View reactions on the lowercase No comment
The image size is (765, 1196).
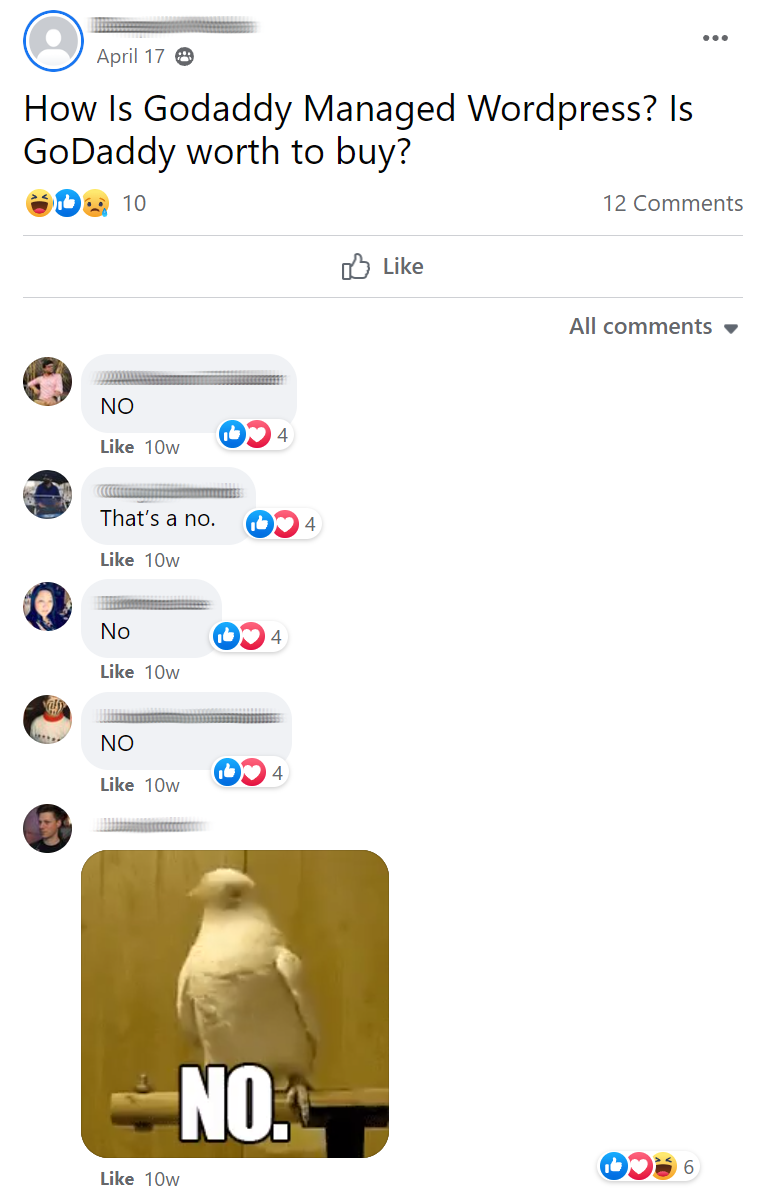pos(249,636)
